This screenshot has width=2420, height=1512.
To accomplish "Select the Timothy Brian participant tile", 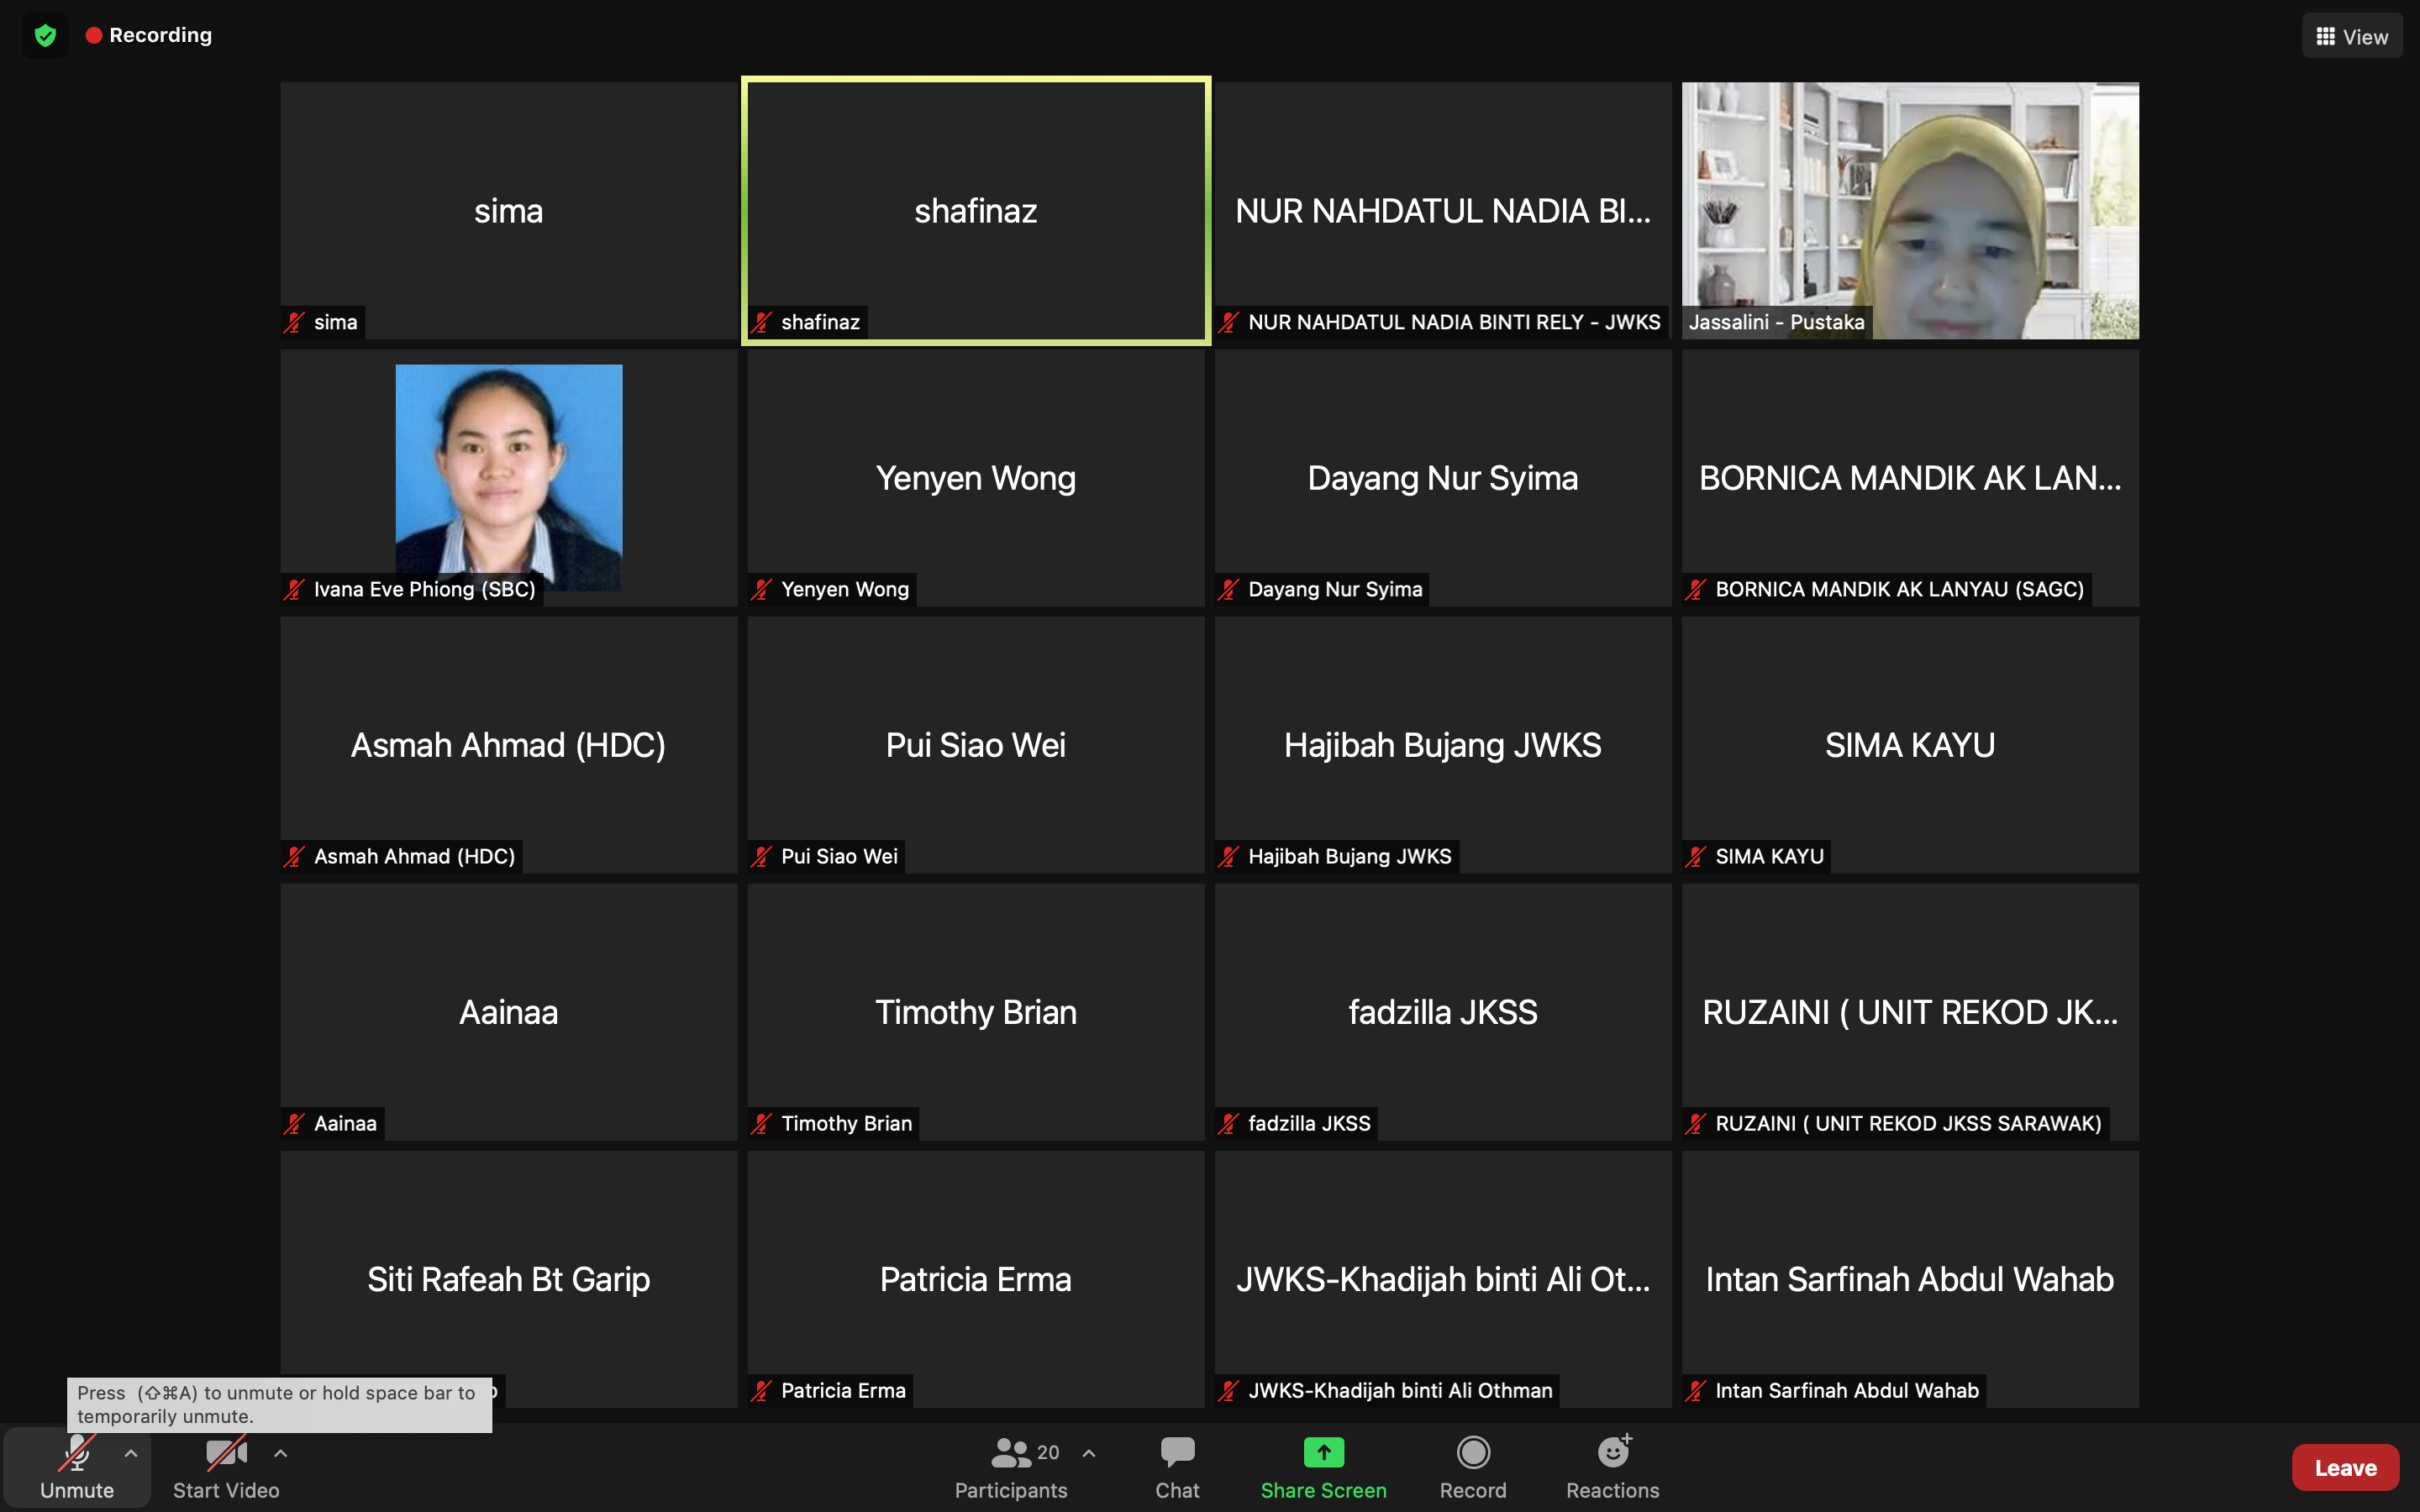I will point(976,1011).
